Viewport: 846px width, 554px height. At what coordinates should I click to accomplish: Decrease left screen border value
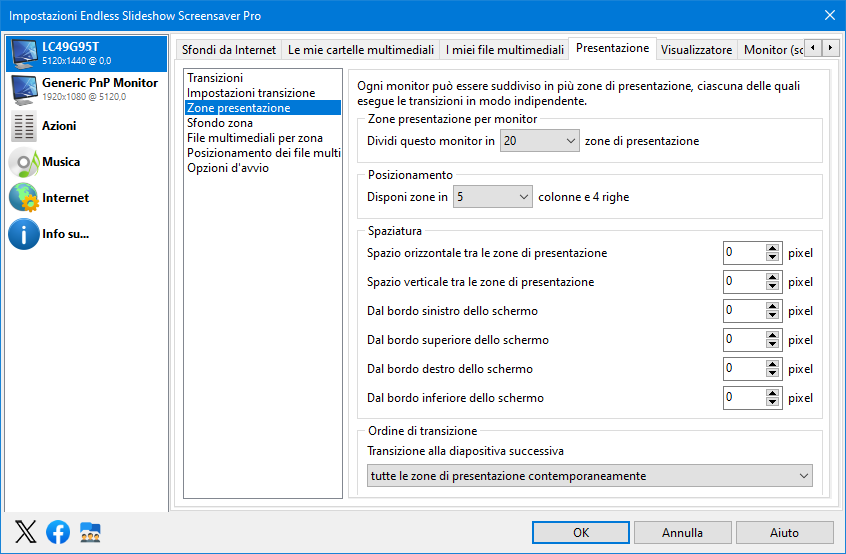(773, 316)
